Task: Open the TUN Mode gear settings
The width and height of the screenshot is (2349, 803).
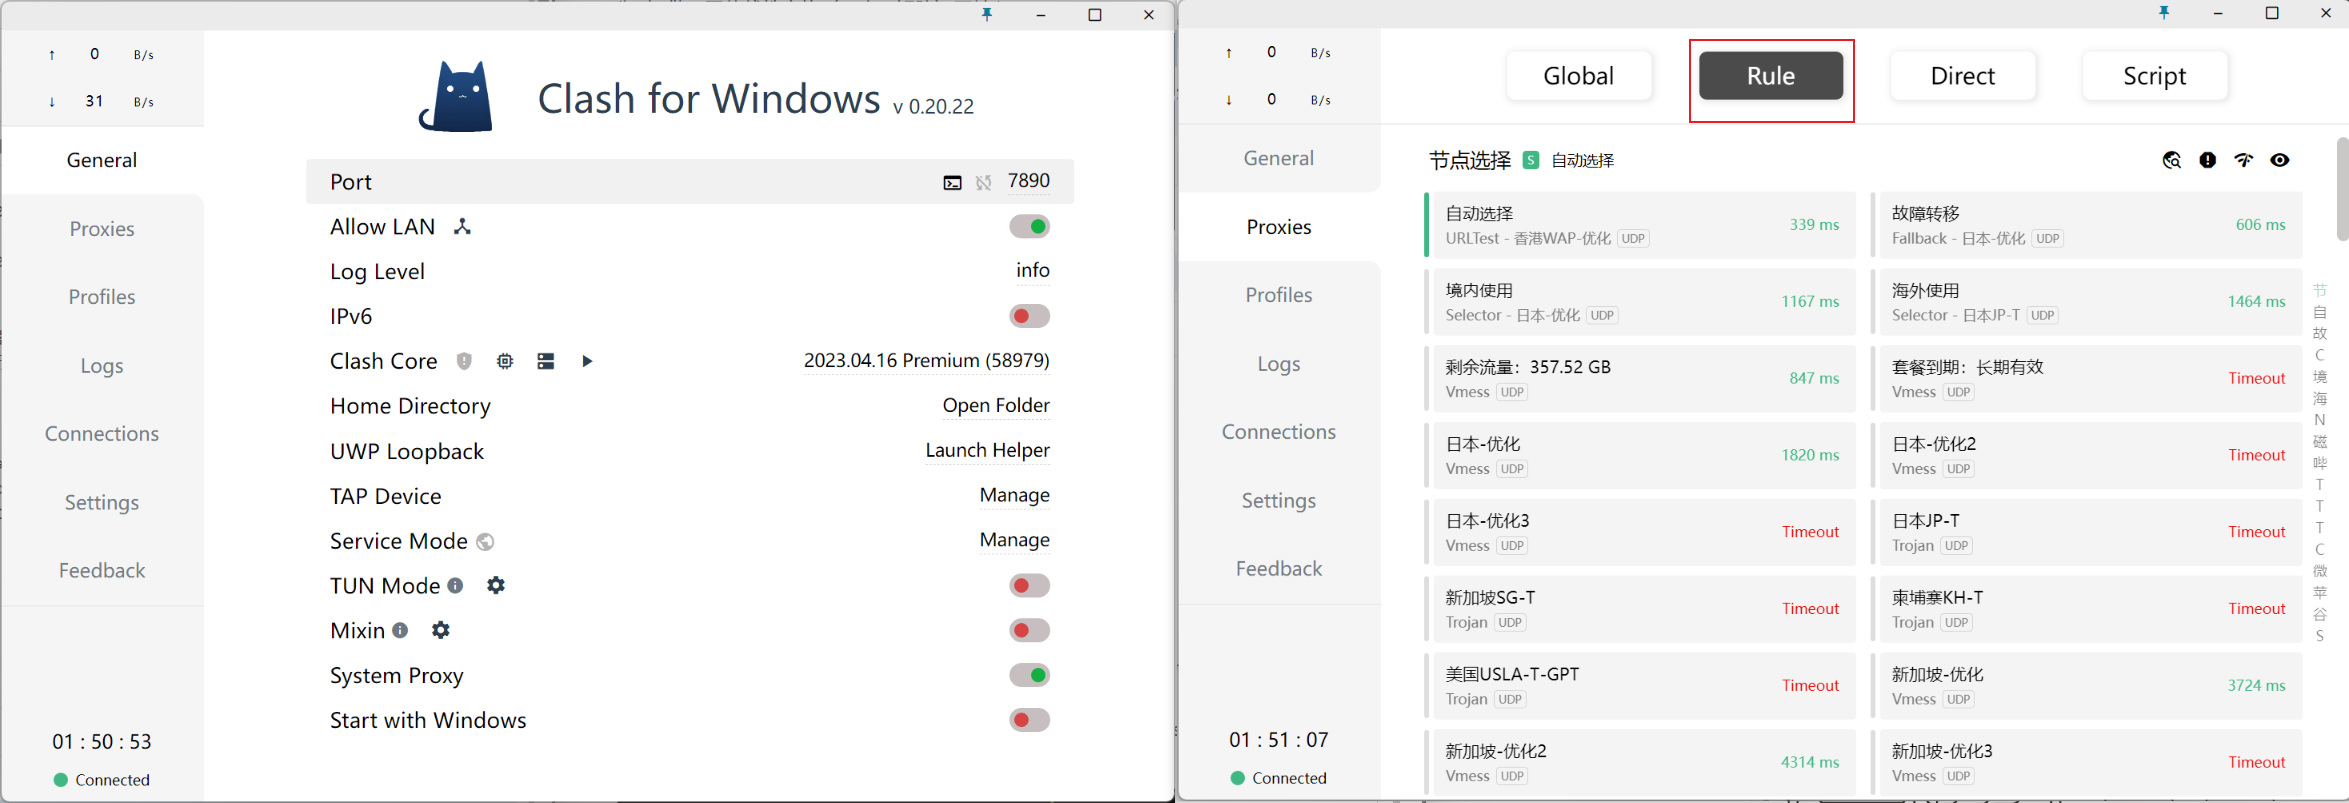Action: [496, 586]
